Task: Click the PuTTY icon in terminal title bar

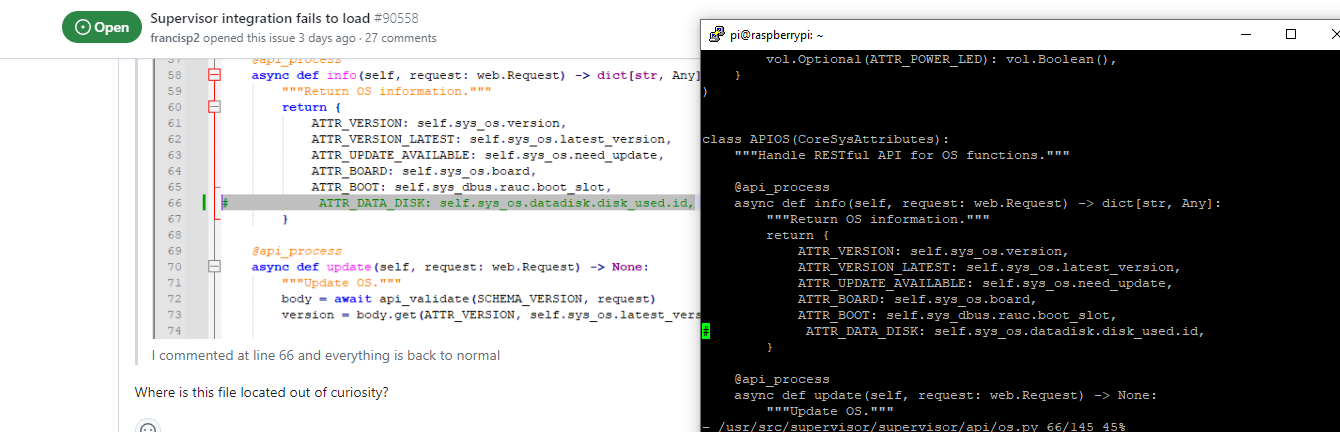Action: pos(717,34)
